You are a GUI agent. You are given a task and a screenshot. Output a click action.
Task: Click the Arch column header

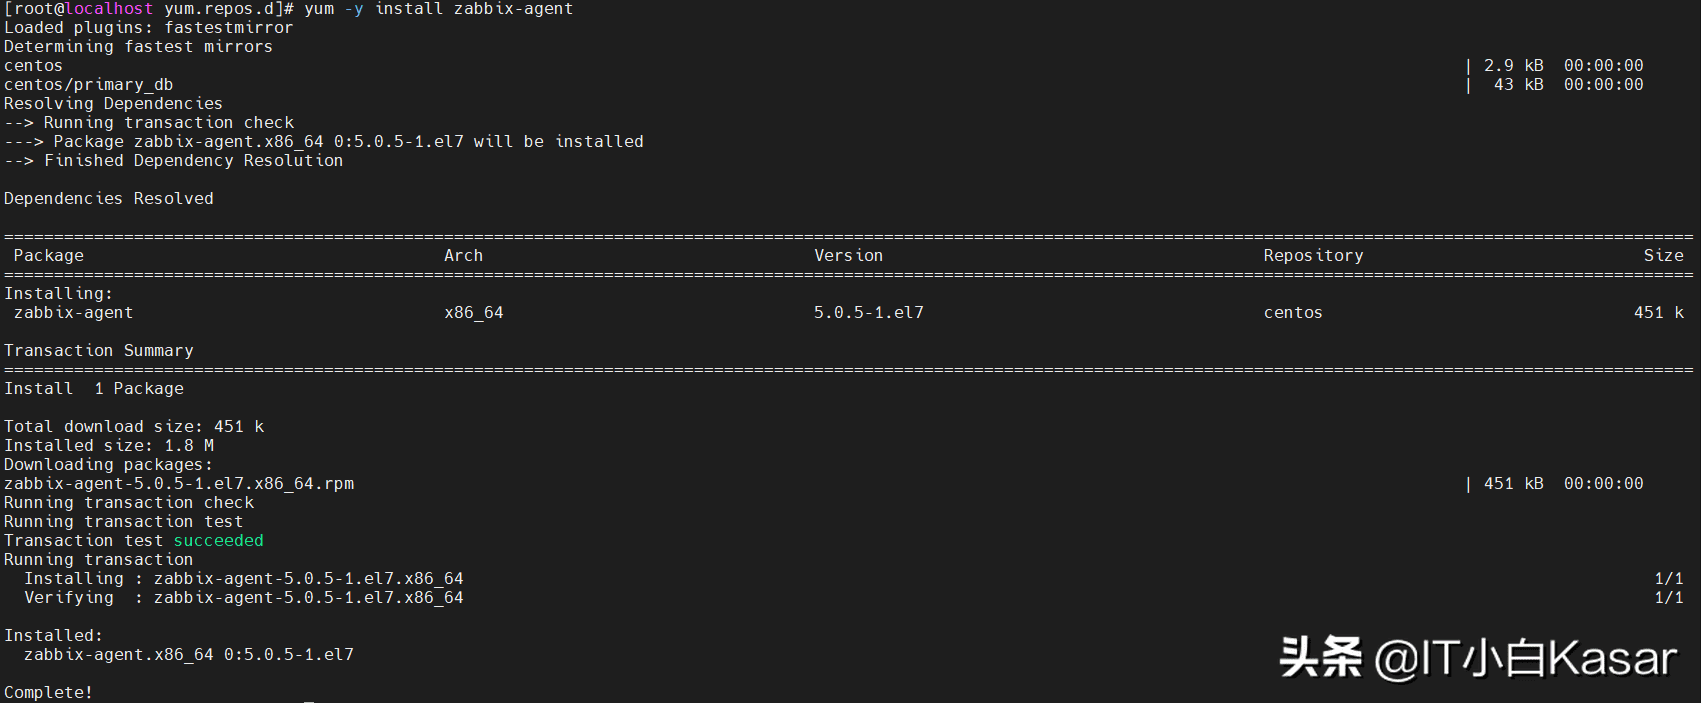click(463, 256)
